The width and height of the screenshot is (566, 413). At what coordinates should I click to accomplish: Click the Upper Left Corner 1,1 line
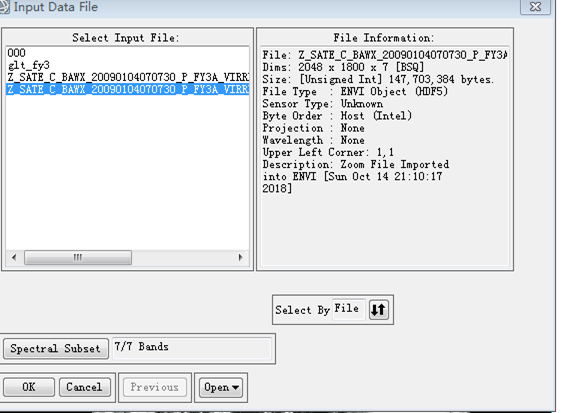(x=328, y=152)
